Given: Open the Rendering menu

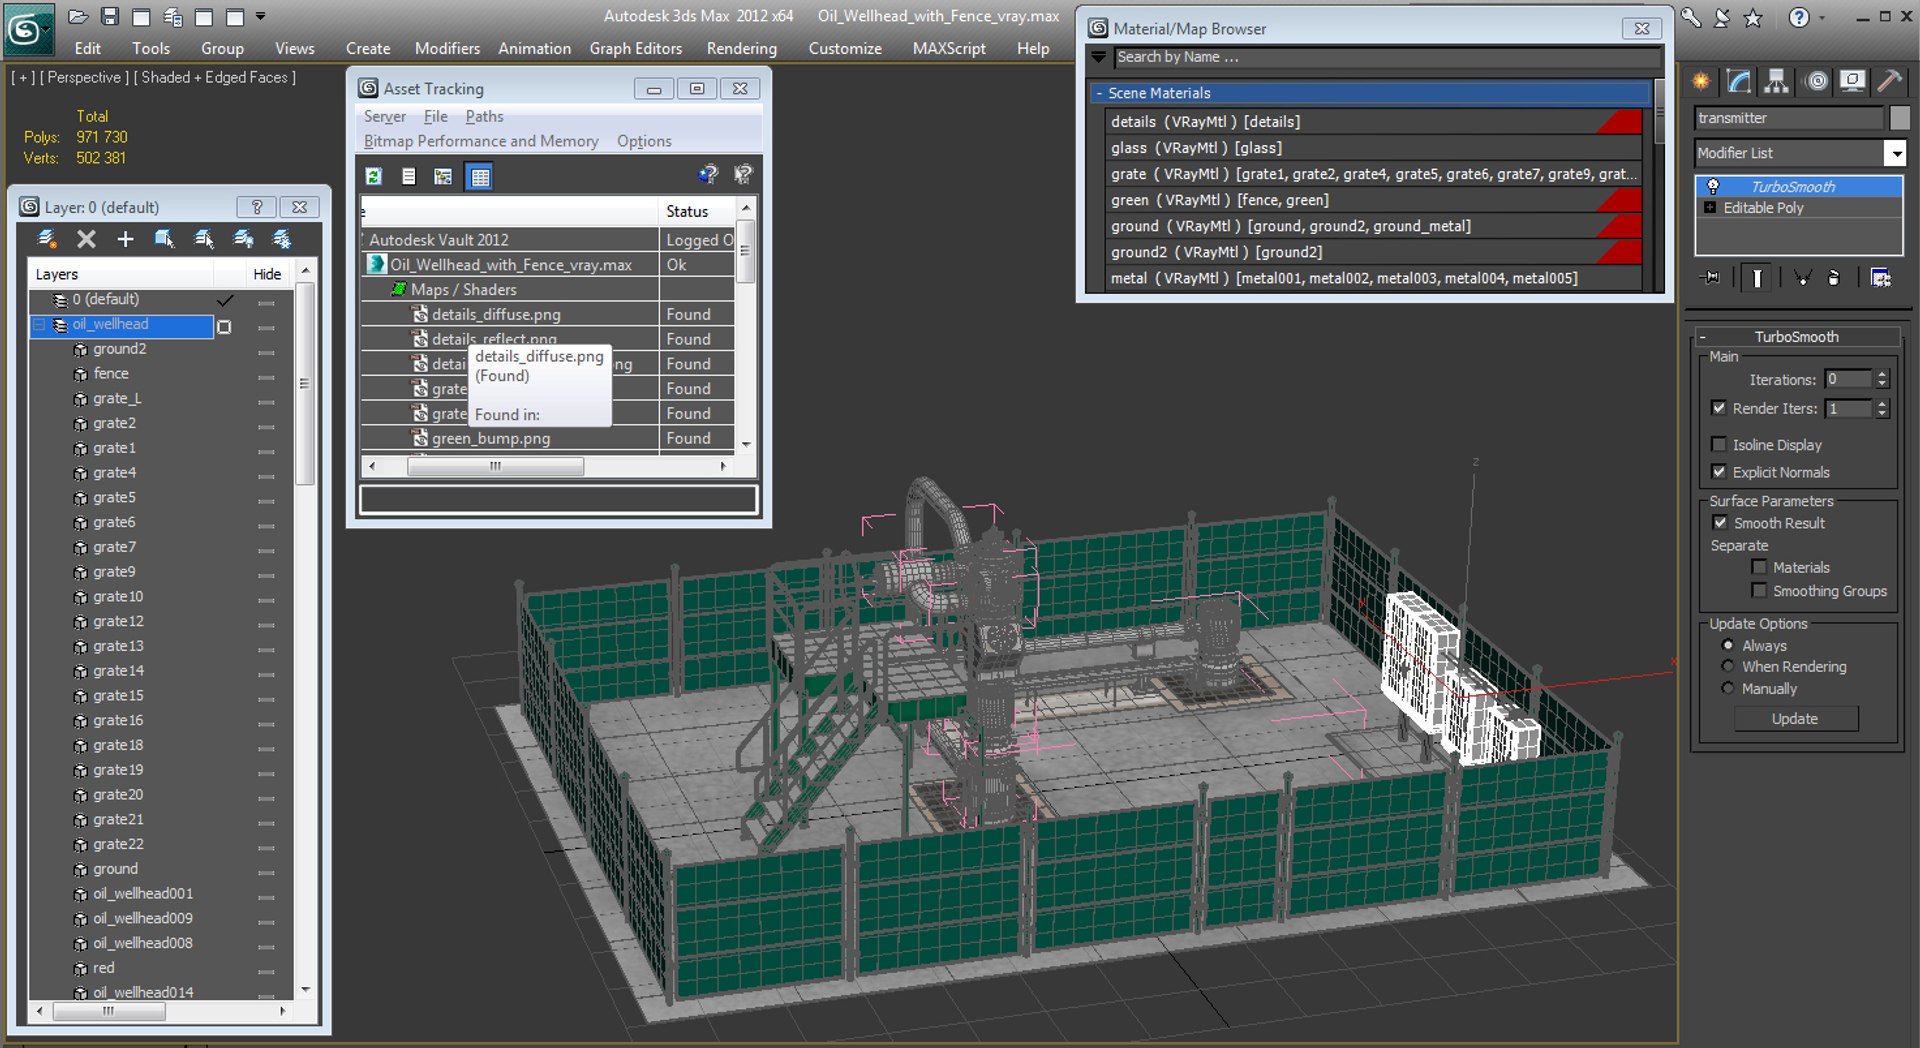Looking at the screenshot, I should 741,48.
